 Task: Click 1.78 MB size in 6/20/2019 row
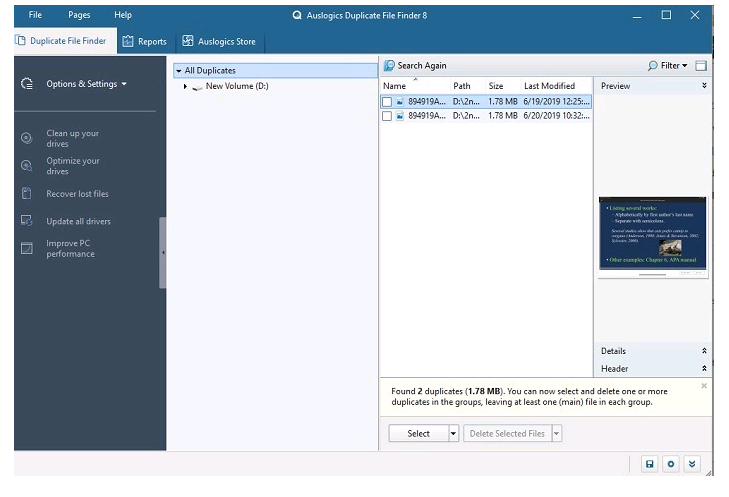(503, 116)
